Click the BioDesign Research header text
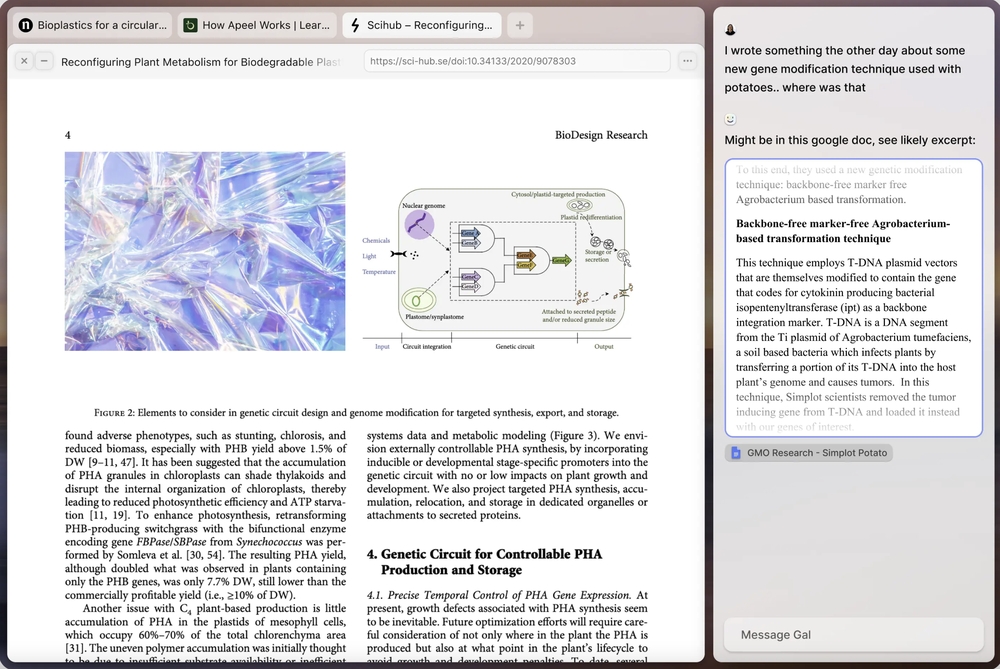This screenshot has width=1000, height=669. click(601, 135)
